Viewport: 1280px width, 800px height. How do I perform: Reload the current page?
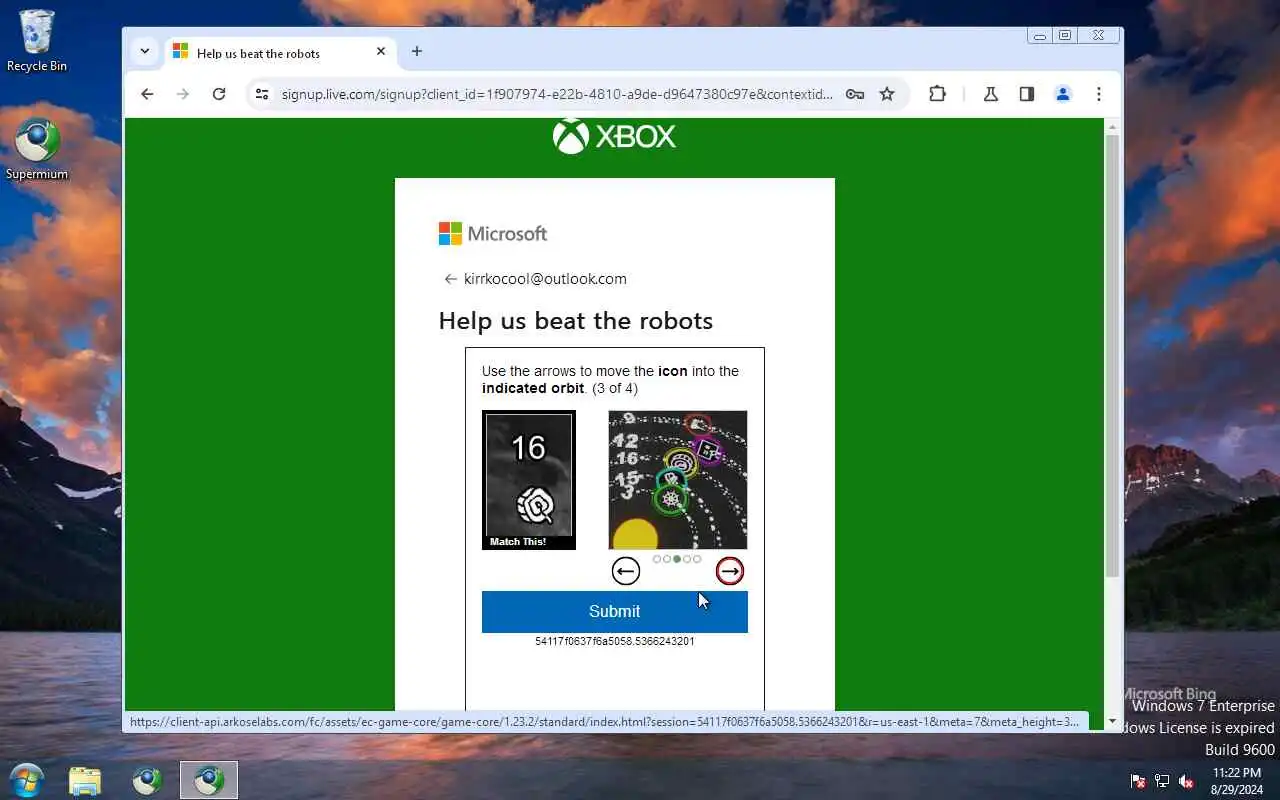[219, 94]
